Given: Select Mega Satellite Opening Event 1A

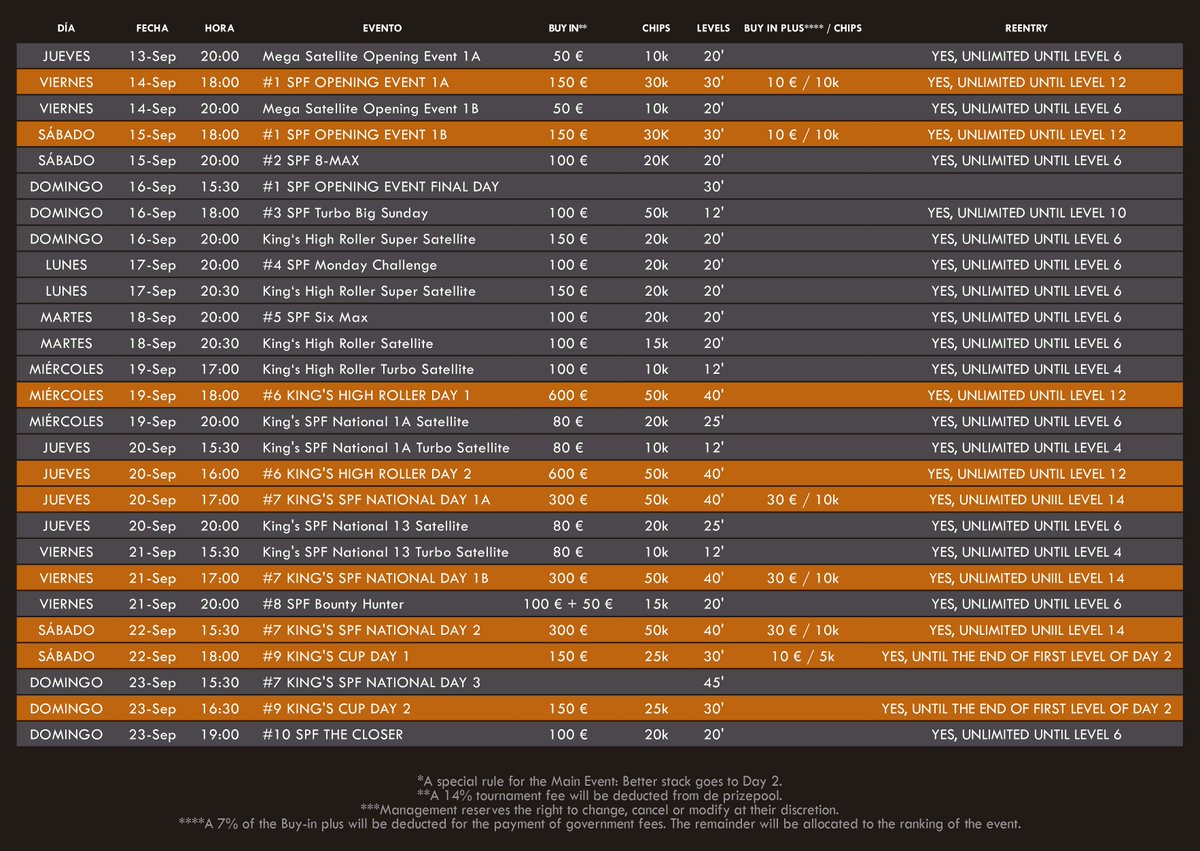Looking at the screenshot, I should [371, 56].
